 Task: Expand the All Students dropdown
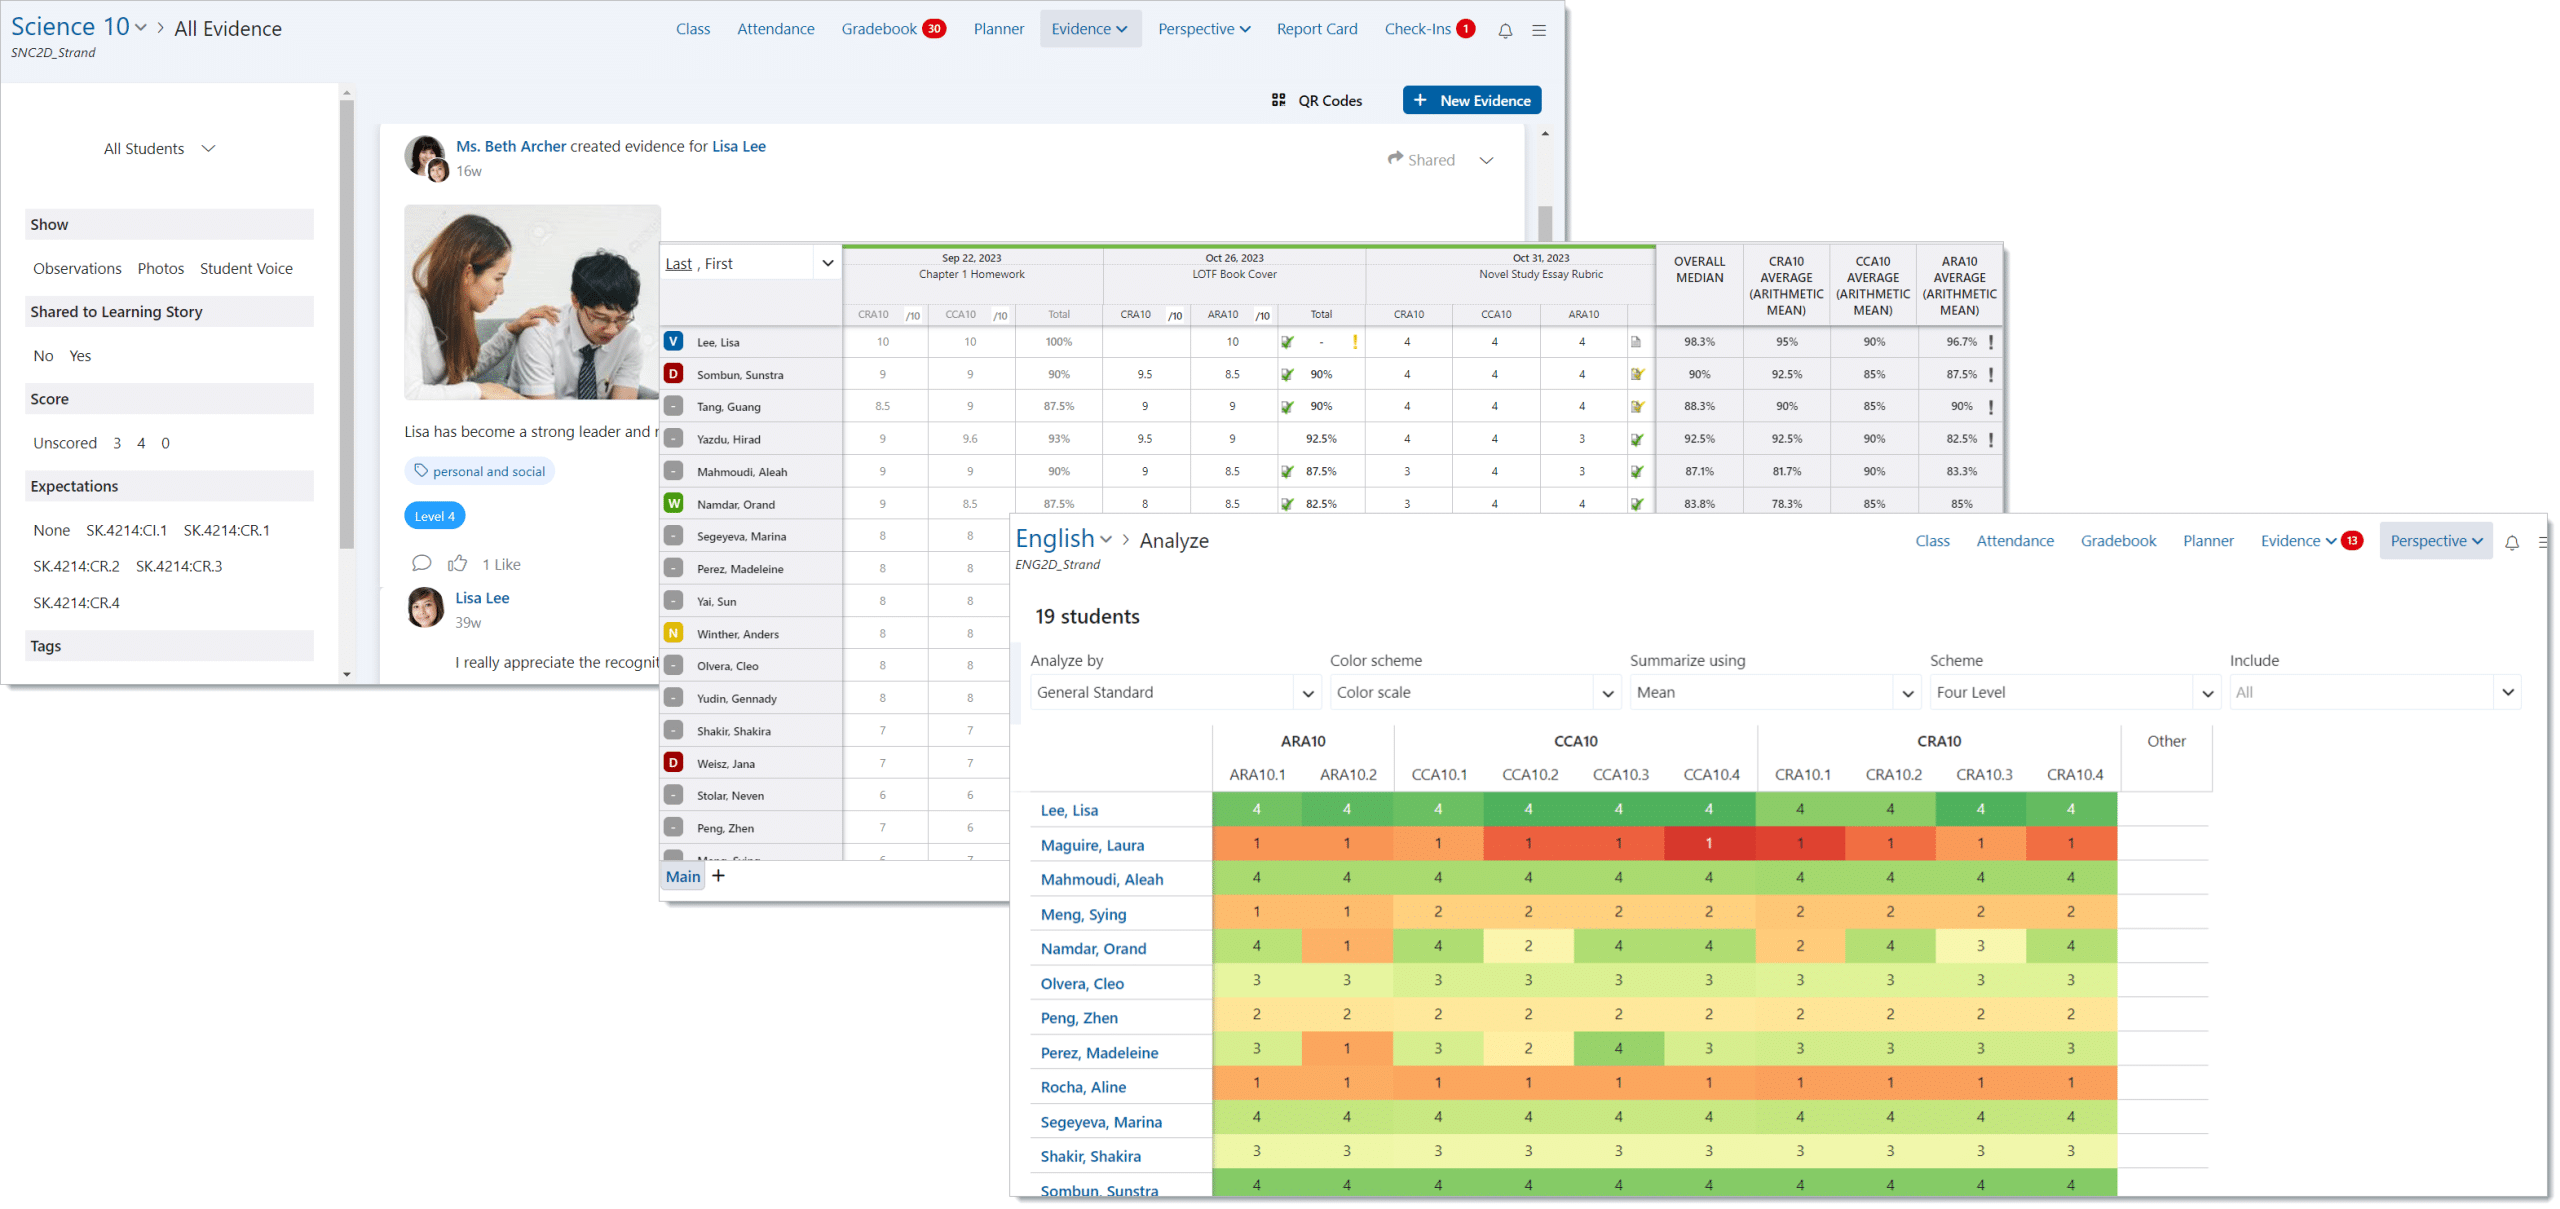pos(160,148)
